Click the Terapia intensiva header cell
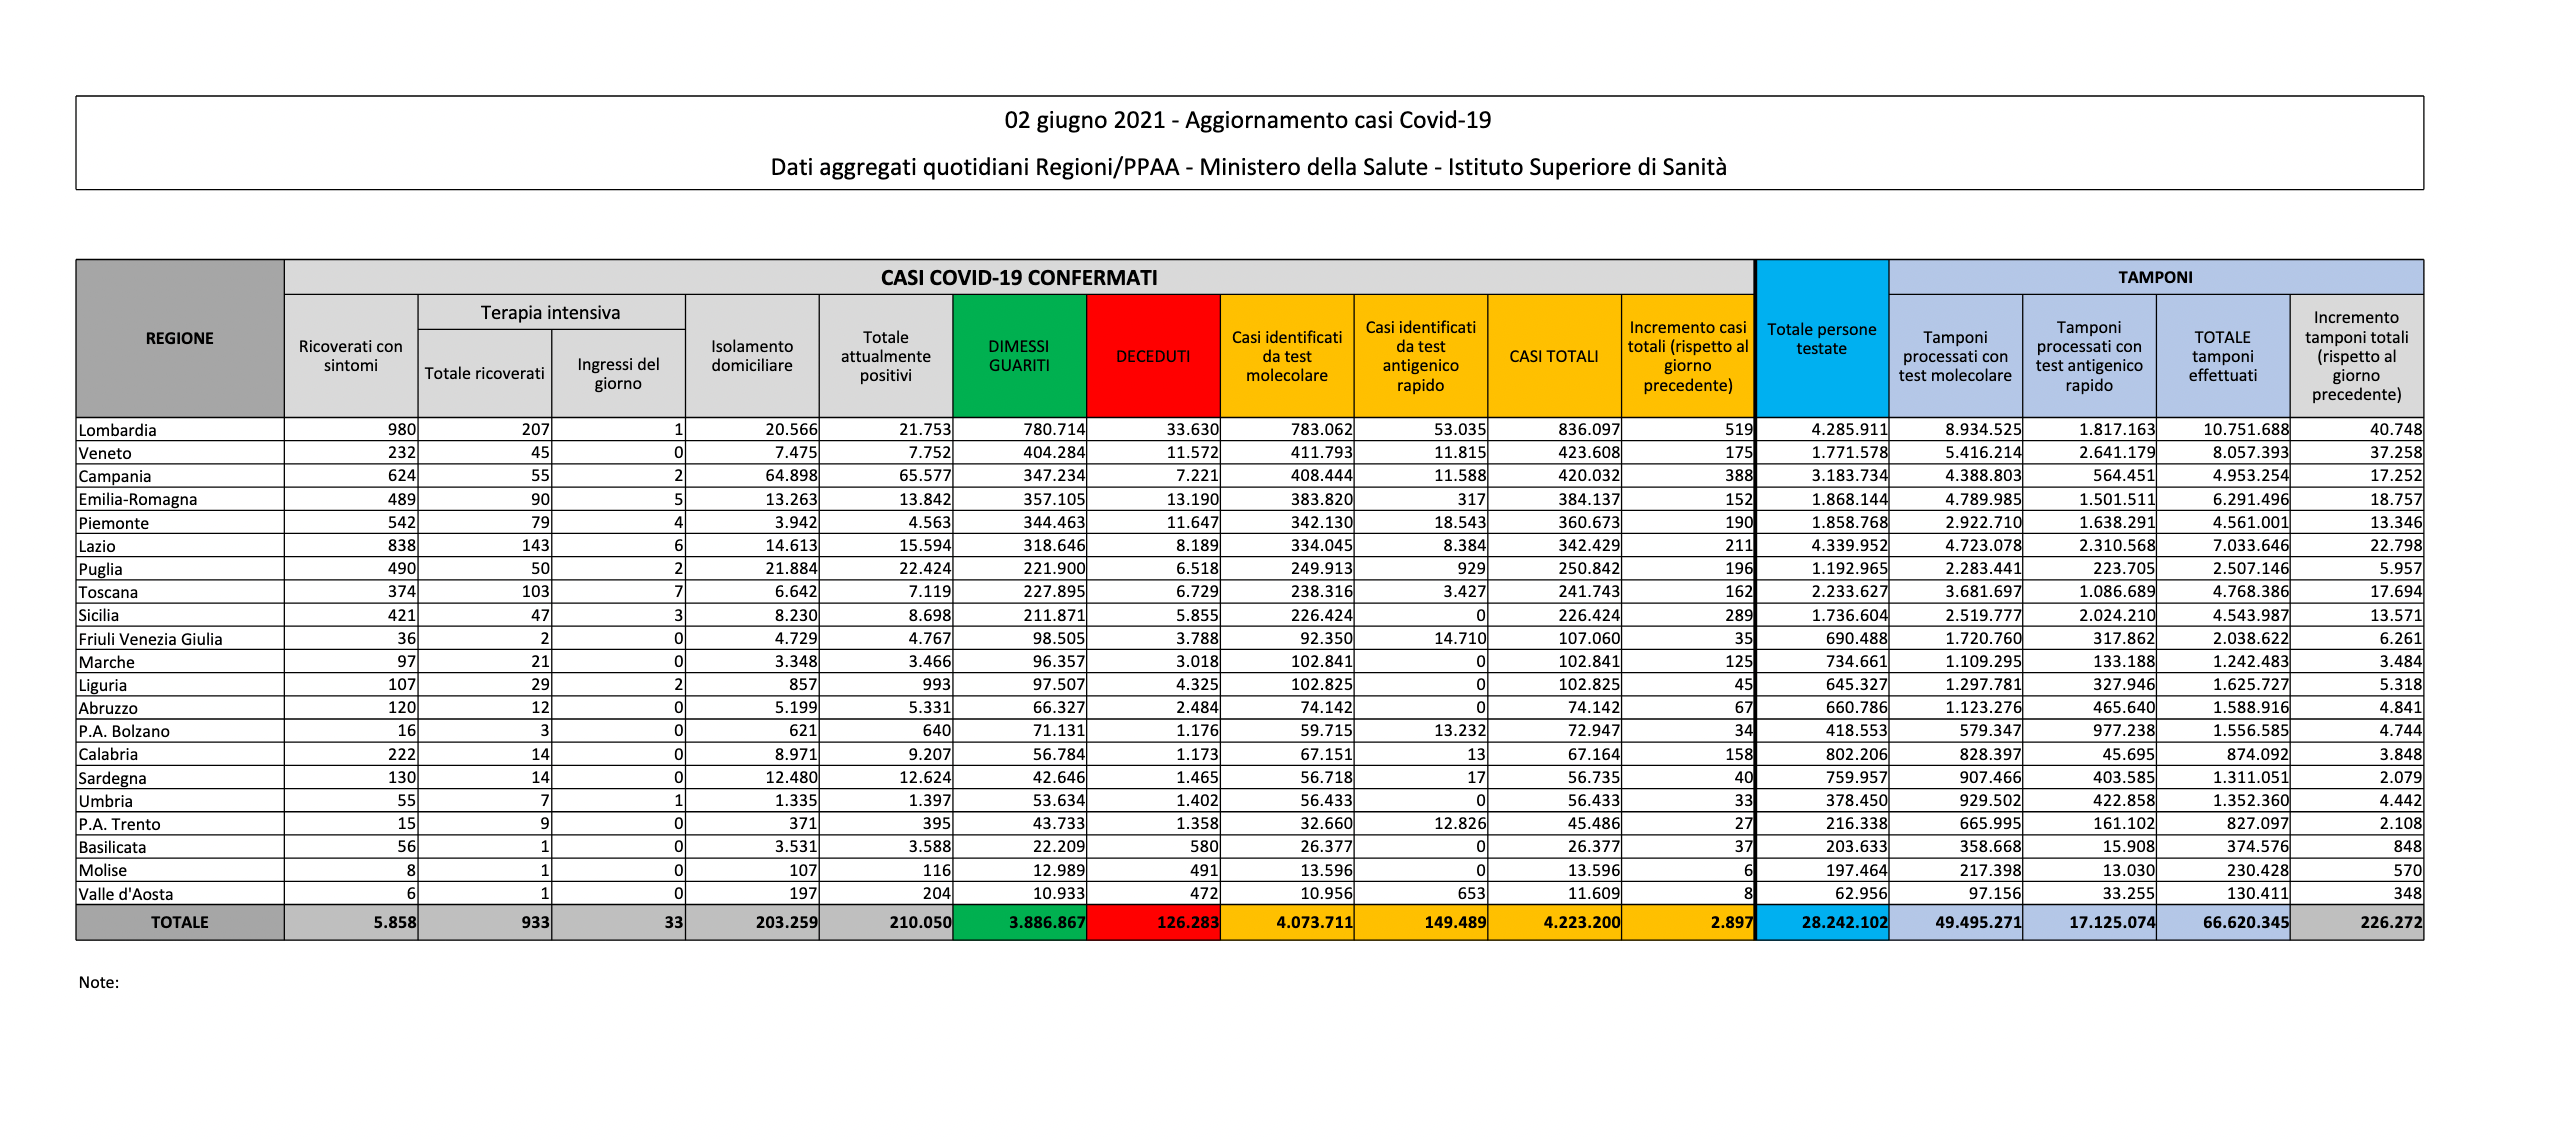 tap(550, 312)
